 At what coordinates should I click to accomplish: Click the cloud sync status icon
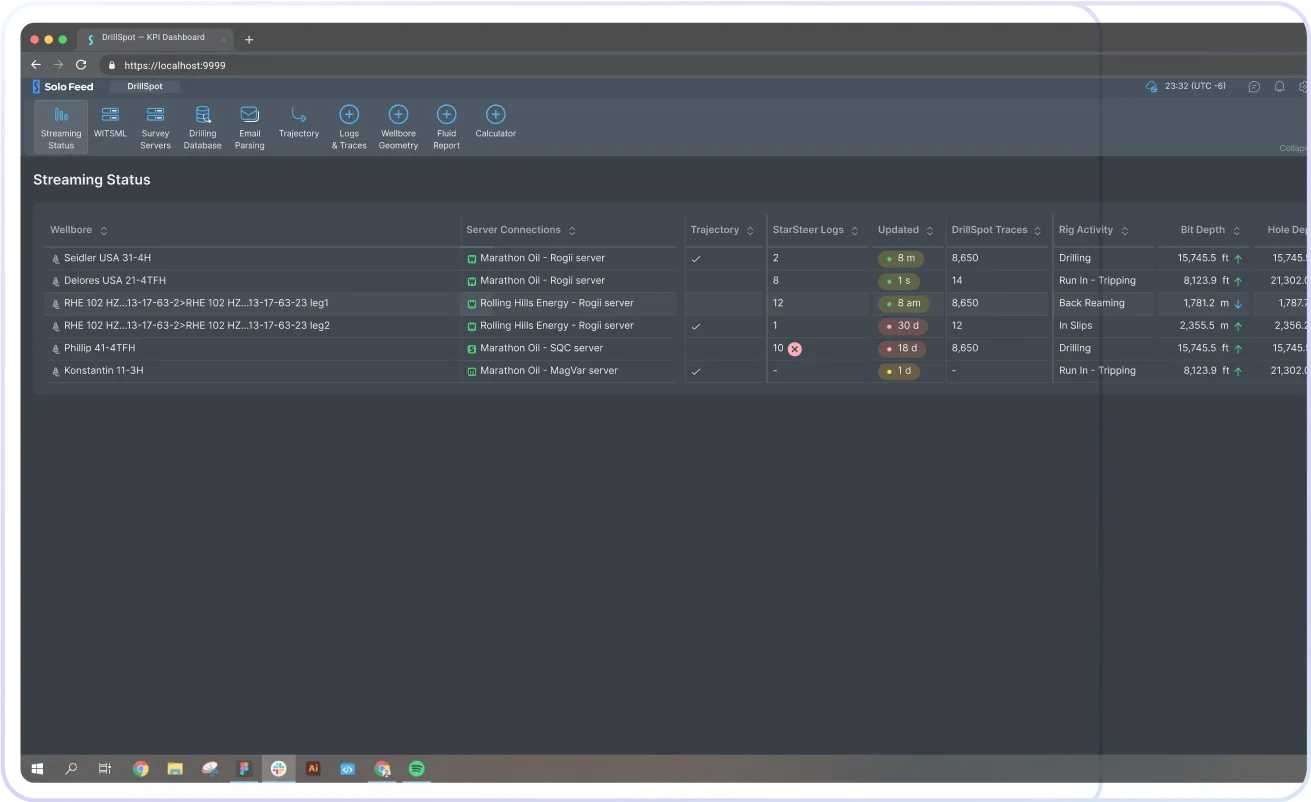1151,87
